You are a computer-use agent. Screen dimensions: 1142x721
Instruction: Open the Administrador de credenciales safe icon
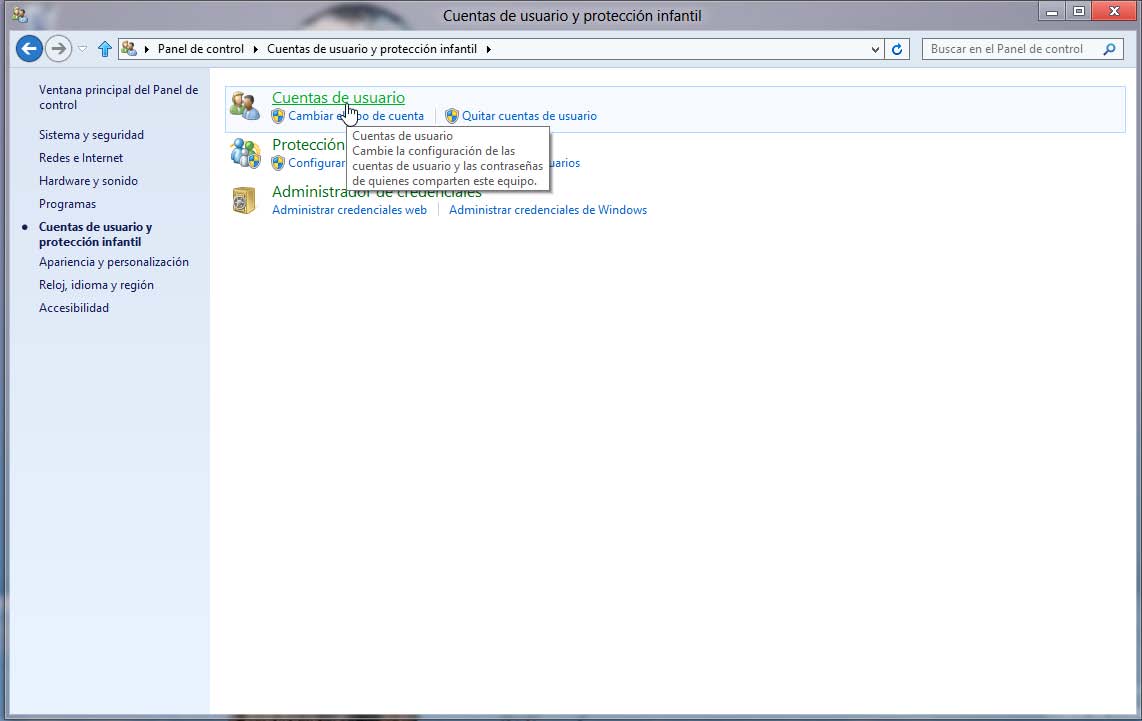point(245,200)
